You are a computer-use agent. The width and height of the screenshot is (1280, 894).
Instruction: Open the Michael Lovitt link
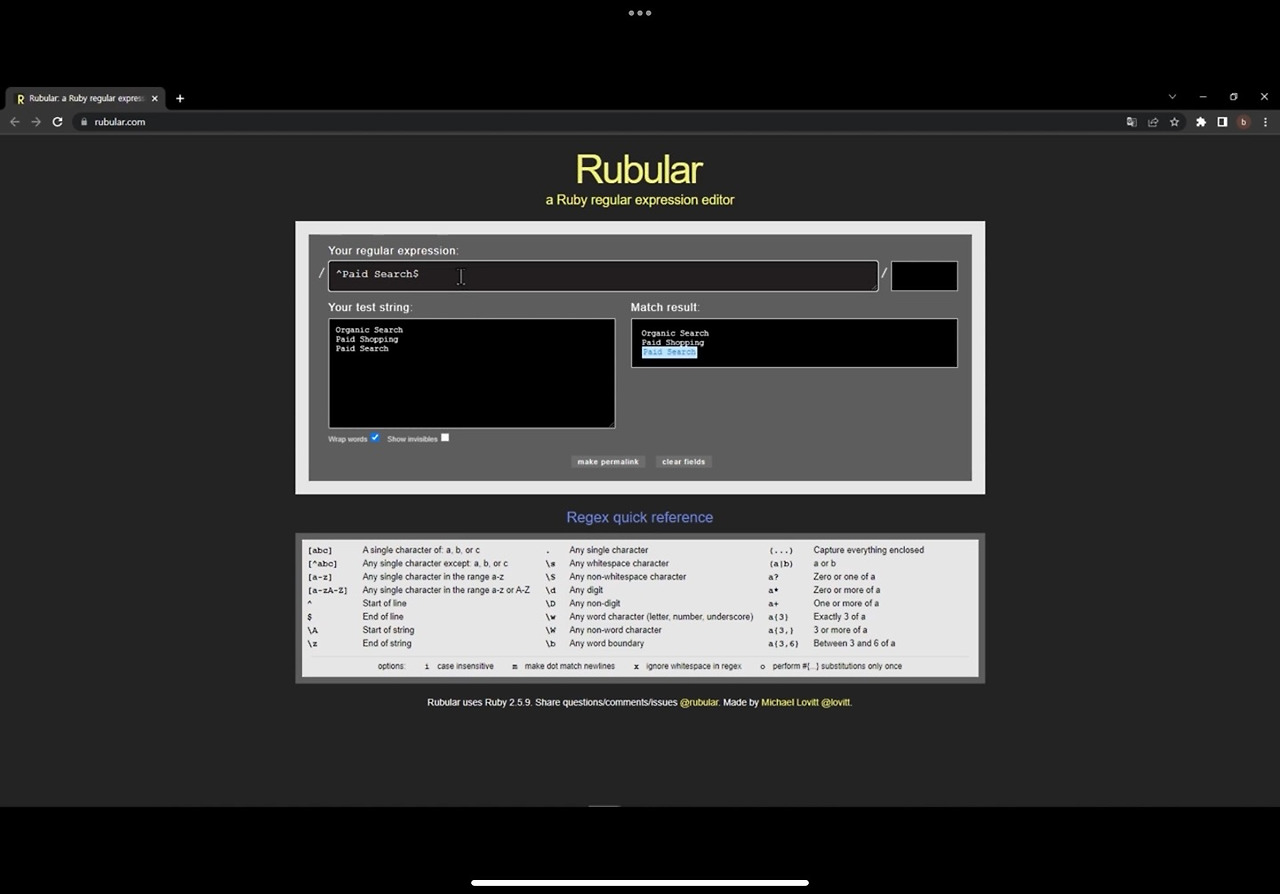[789, 702]
